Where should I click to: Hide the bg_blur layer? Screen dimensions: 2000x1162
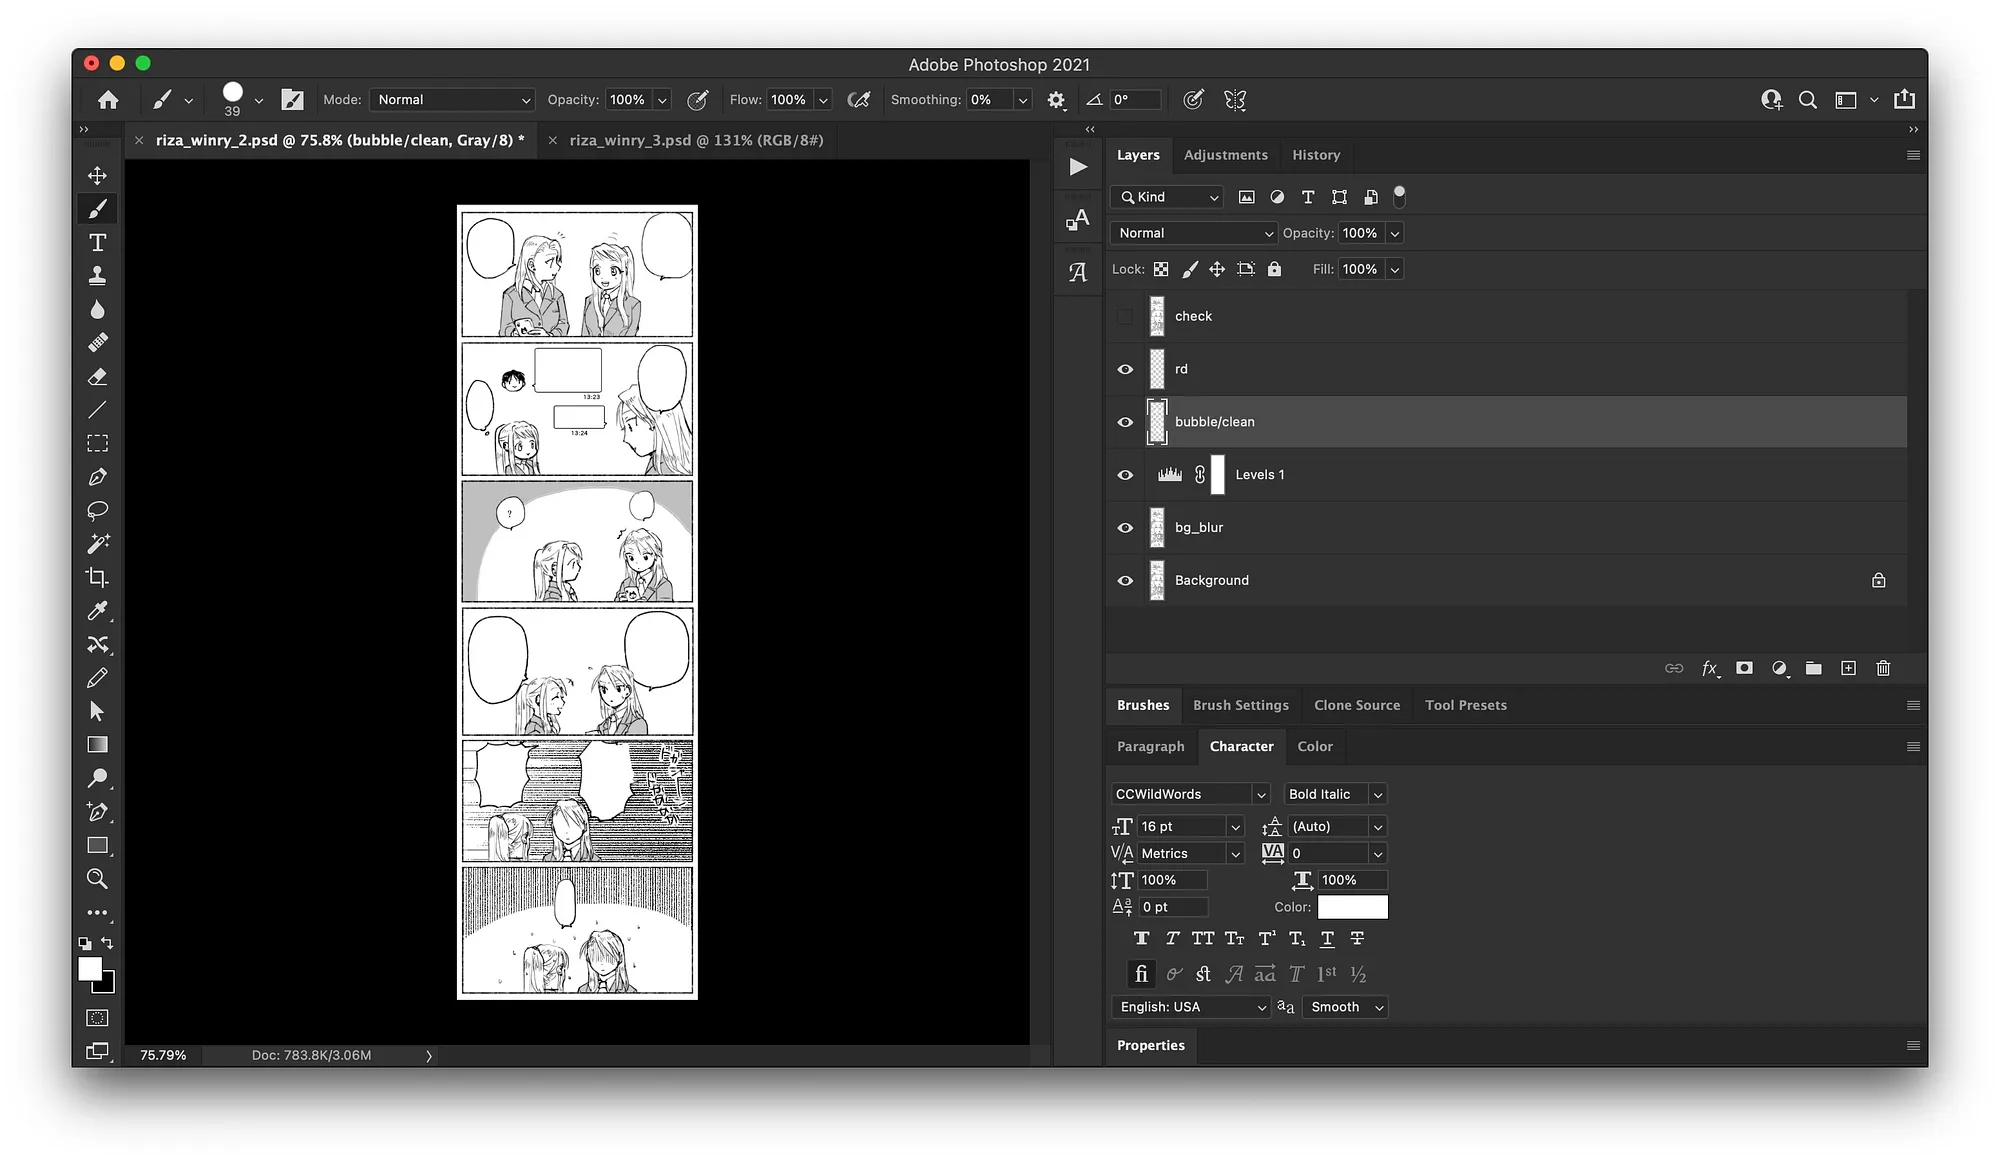point(1125,528)
